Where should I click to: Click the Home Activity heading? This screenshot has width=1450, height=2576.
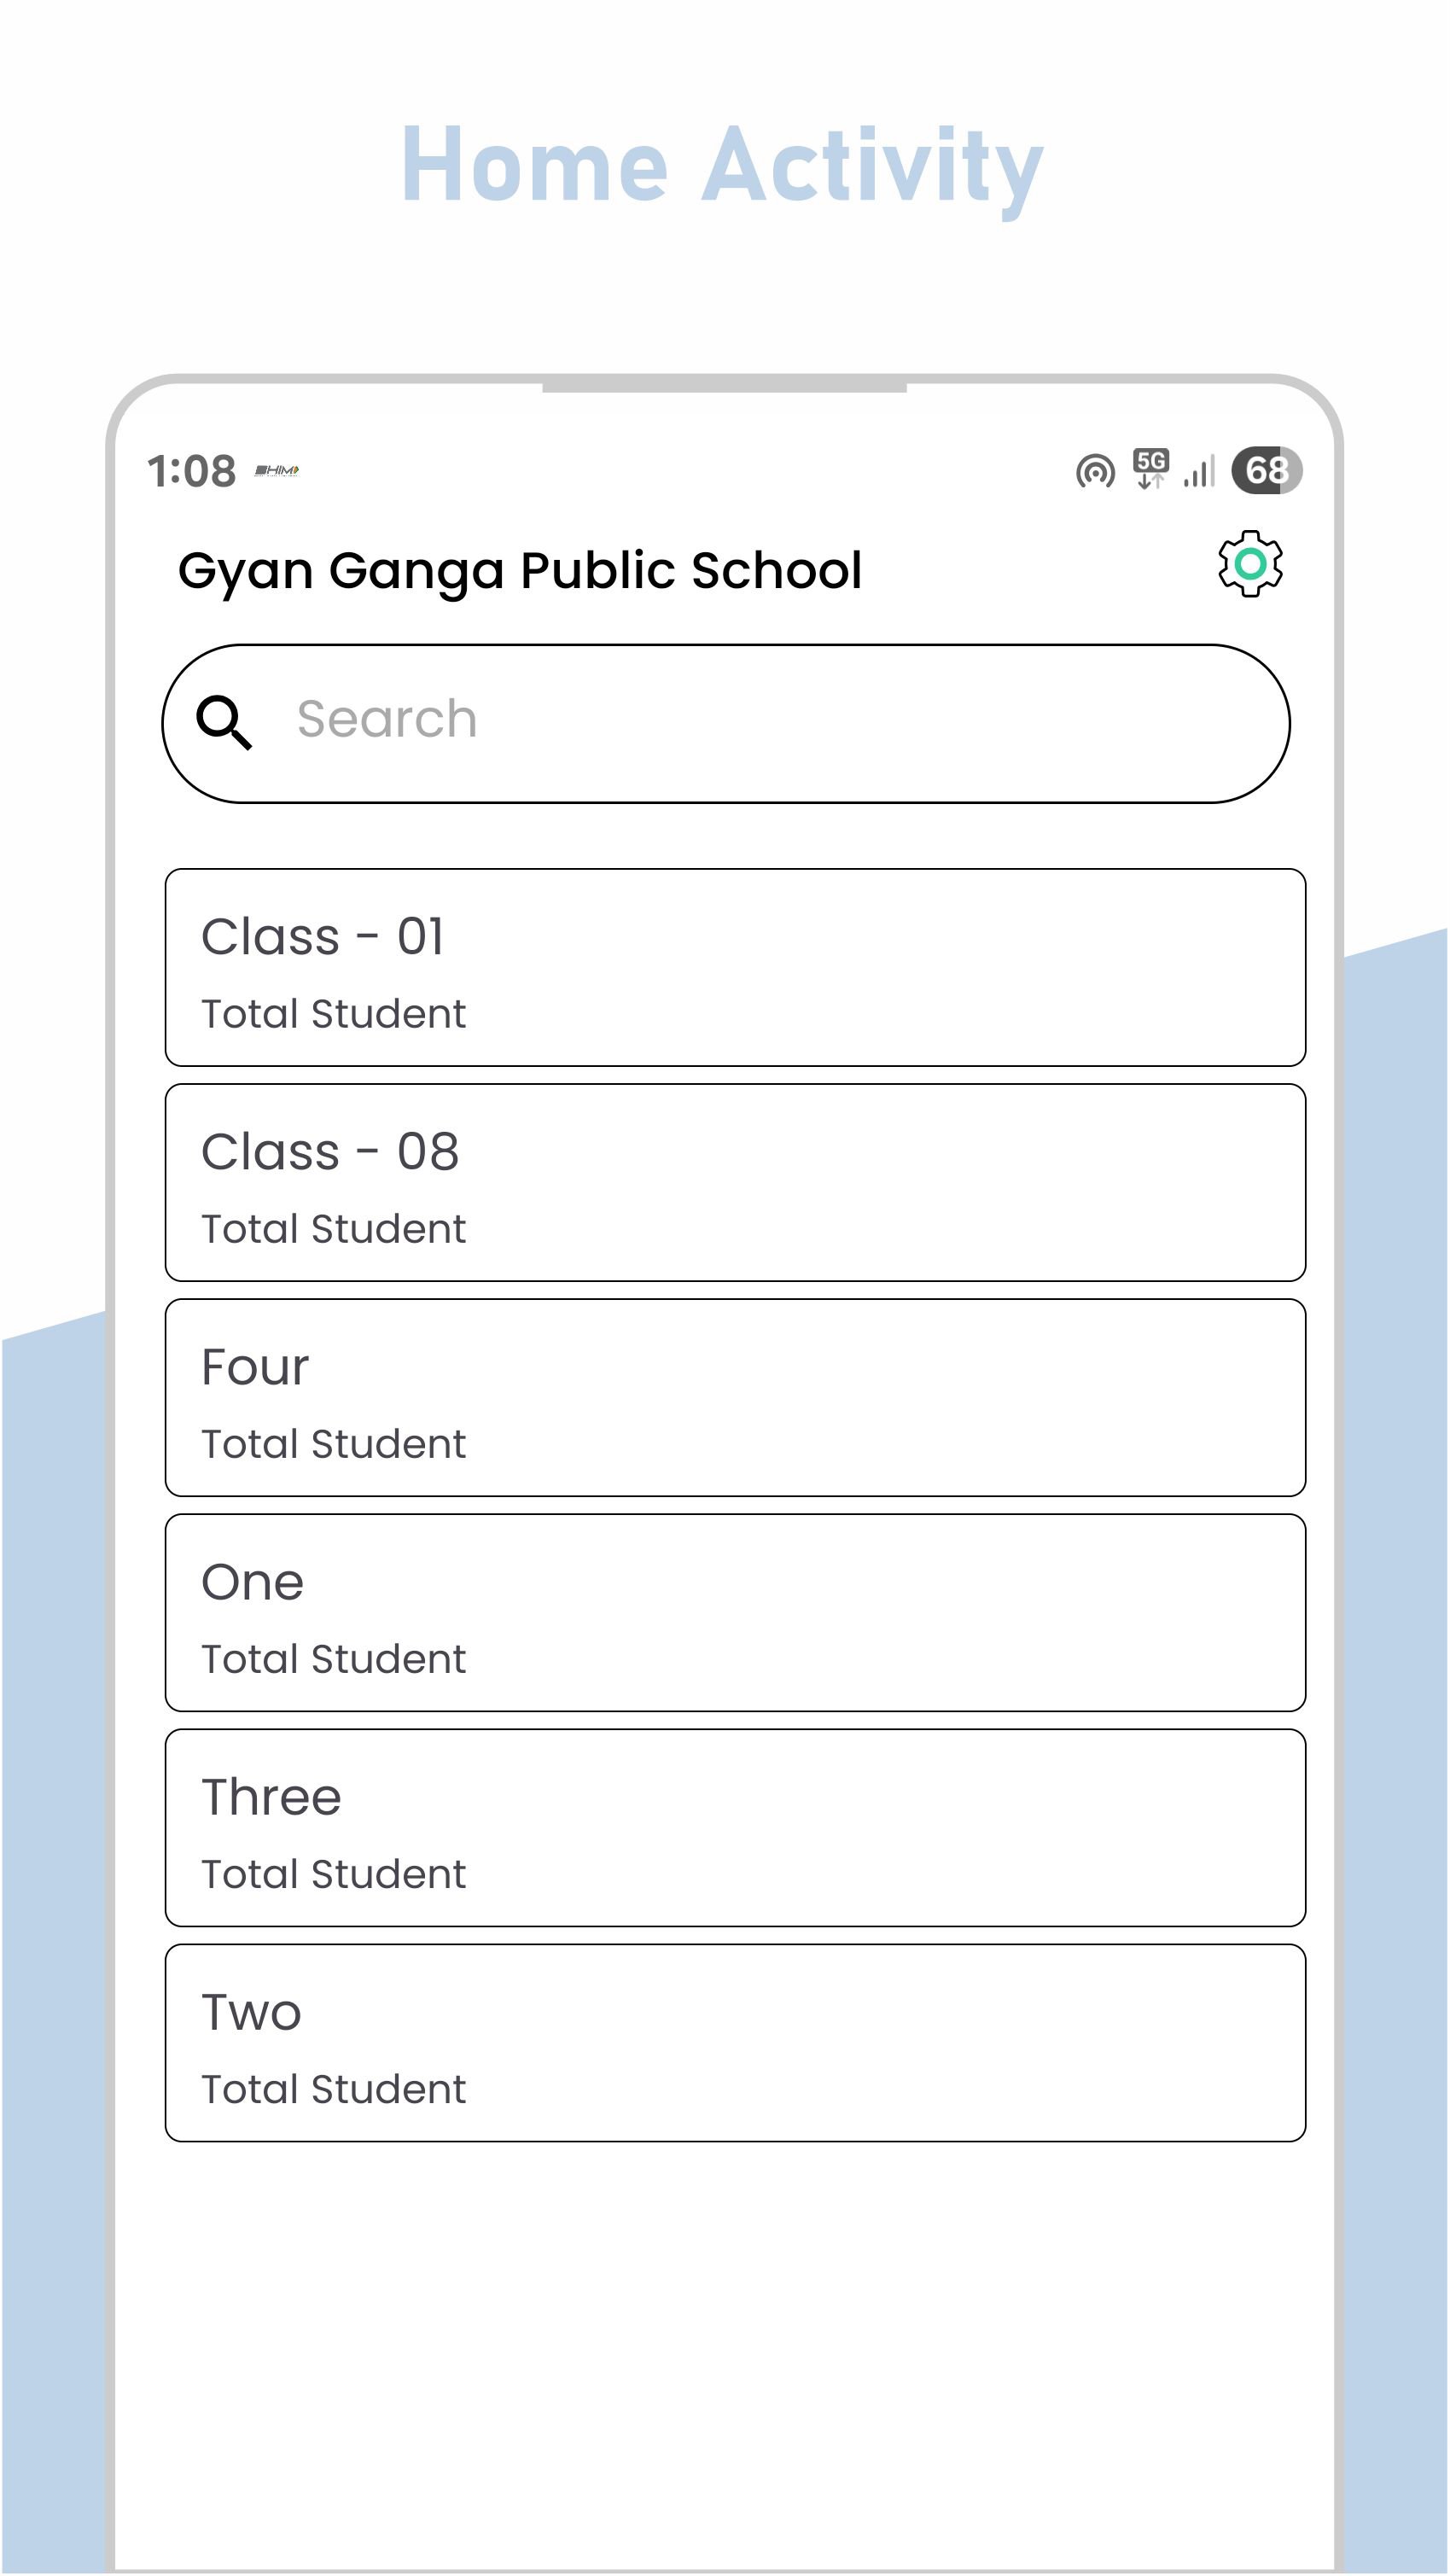click(x=722, y=166)
